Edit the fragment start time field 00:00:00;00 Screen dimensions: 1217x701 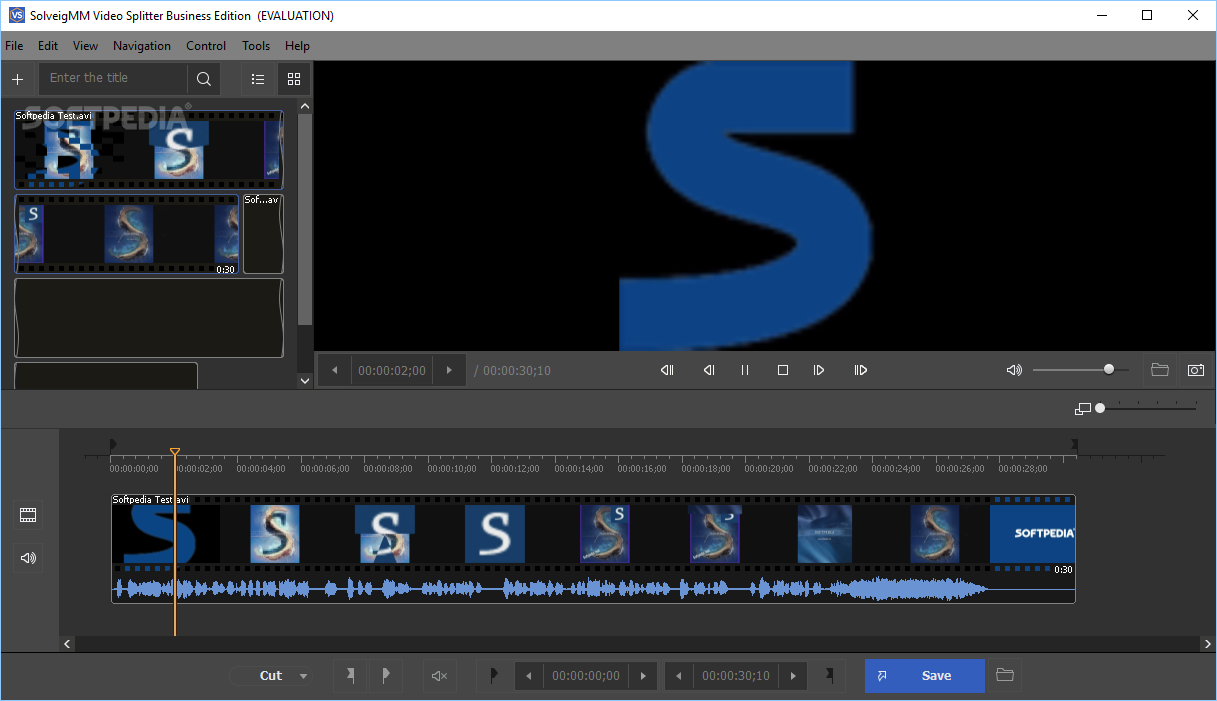(x=587, y=676)
